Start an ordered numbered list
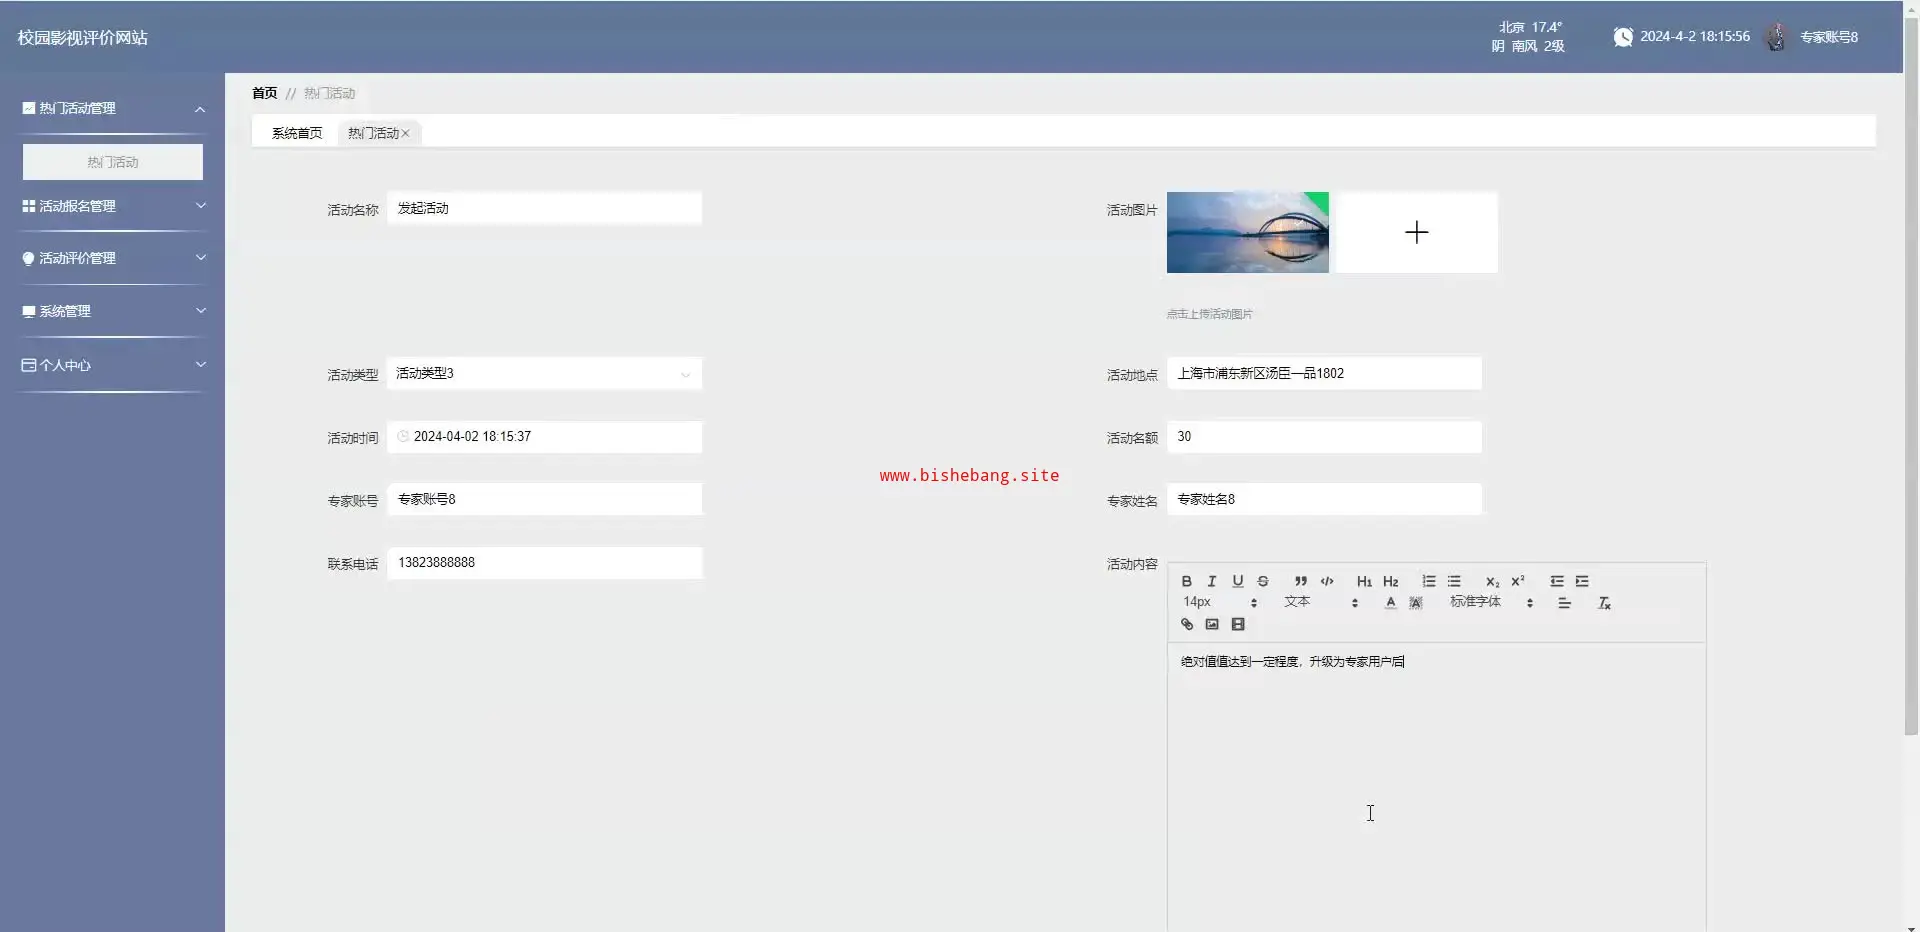1920x932 pixels. [1429, 581]
